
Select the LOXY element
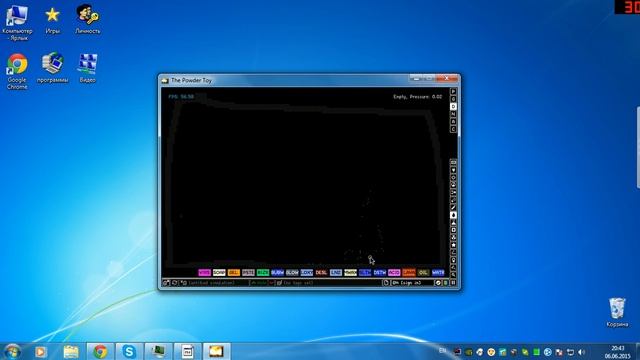coord(307,272)
